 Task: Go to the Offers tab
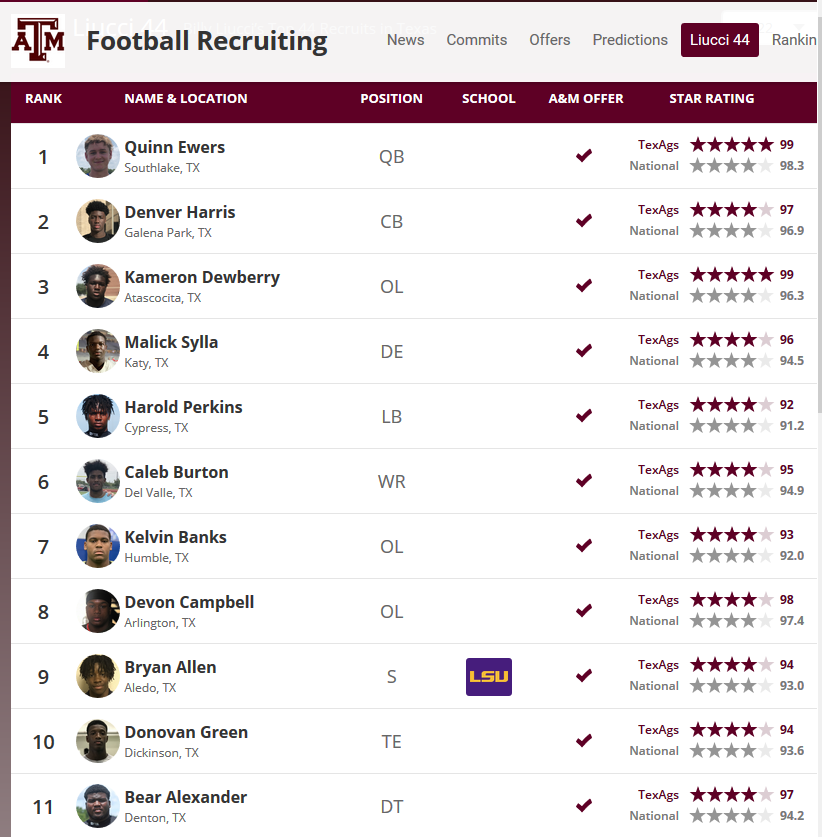(549, 40)
